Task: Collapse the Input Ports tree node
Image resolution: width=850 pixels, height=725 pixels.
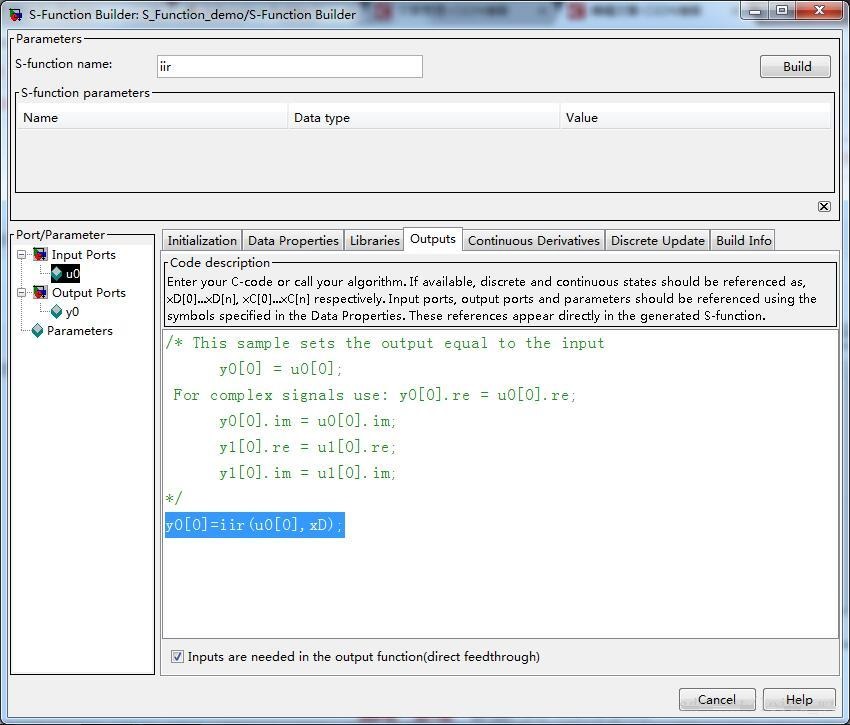Action: pos(21,254)
